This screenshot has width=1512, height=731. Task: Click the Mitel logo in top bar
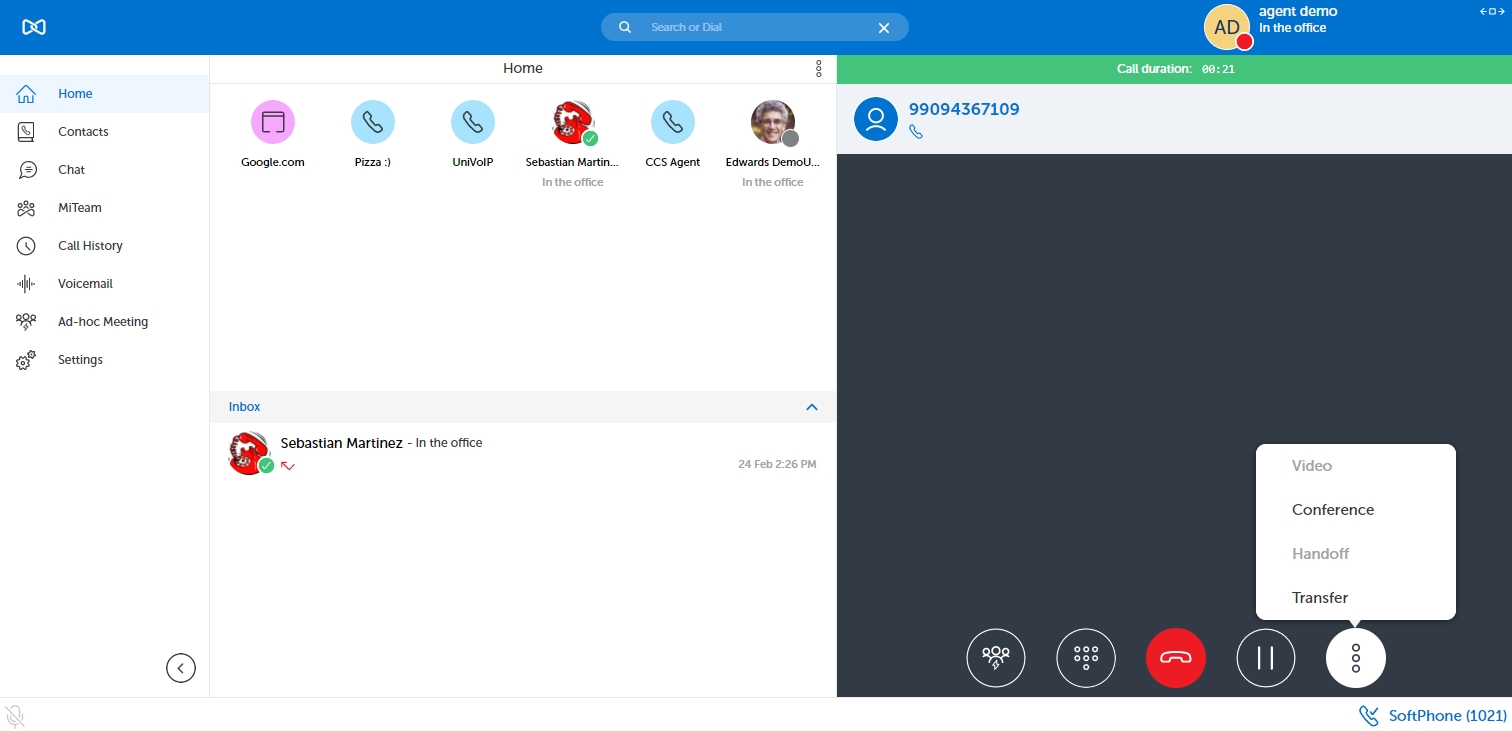pos(34,27)
